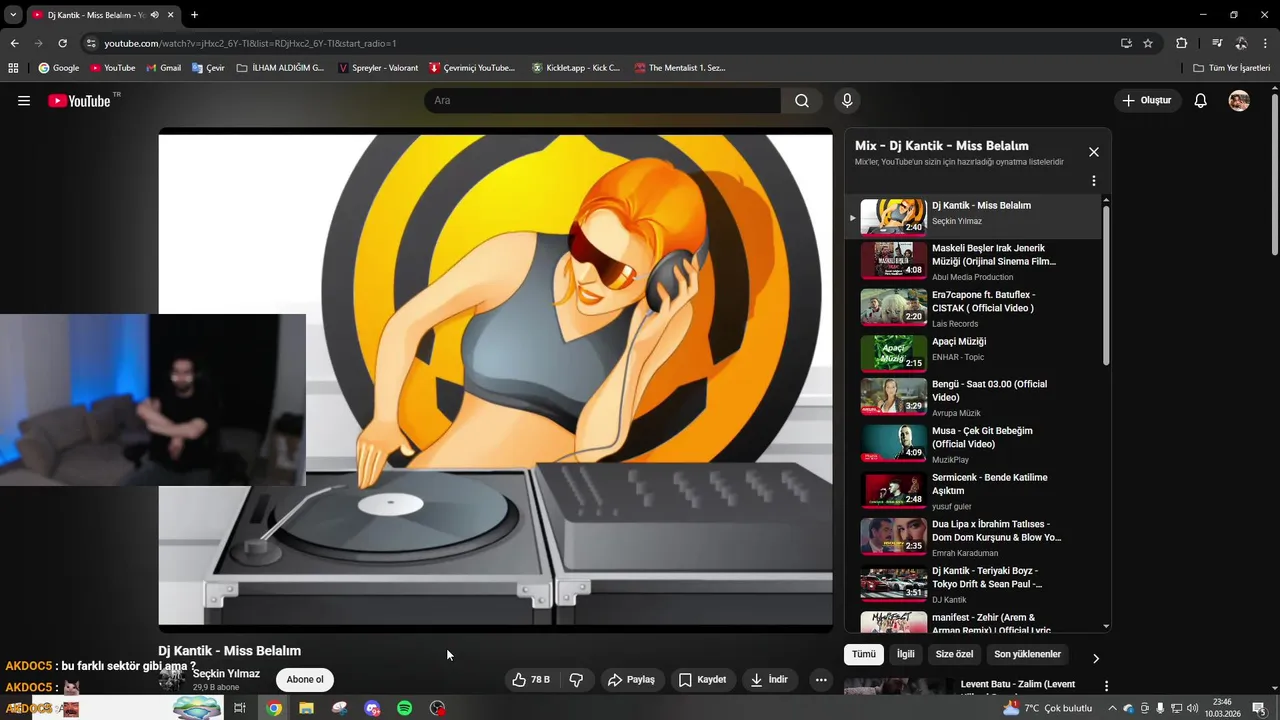Screen dimensions: 1280x720
Task: Open the Mix playlist three-dot options
Action: (x=1094, y=181)
